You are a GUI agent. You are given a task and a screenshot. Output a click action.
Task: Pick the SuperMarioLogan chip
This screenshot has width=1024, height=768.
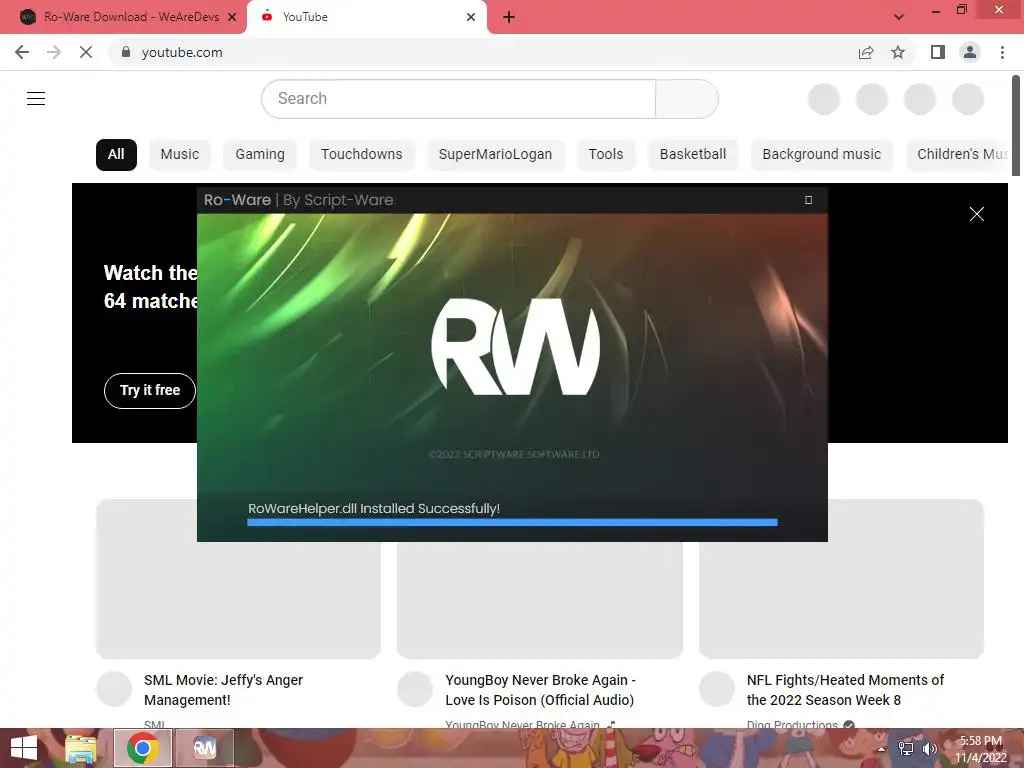click(495, 155)
